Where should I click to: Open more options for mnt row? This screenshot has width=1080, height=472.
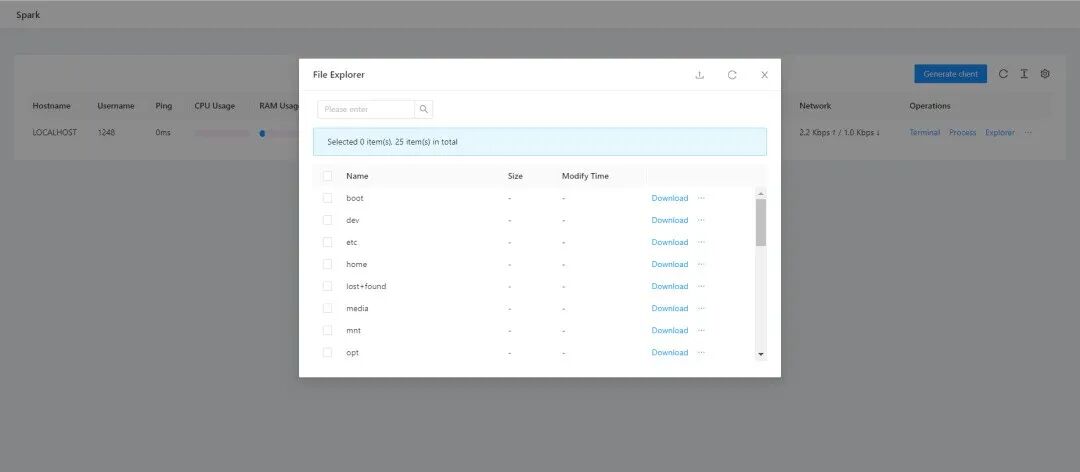tap(701, 330)
